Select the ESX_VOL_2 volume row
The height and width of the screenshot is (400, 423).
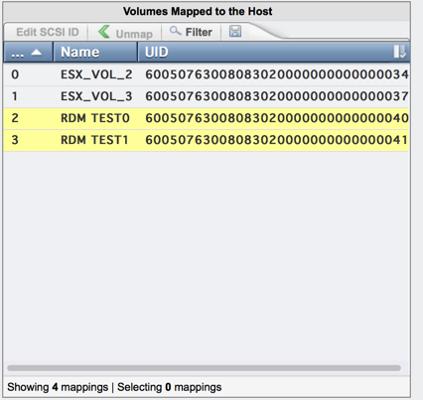click(x=206, y=74)
